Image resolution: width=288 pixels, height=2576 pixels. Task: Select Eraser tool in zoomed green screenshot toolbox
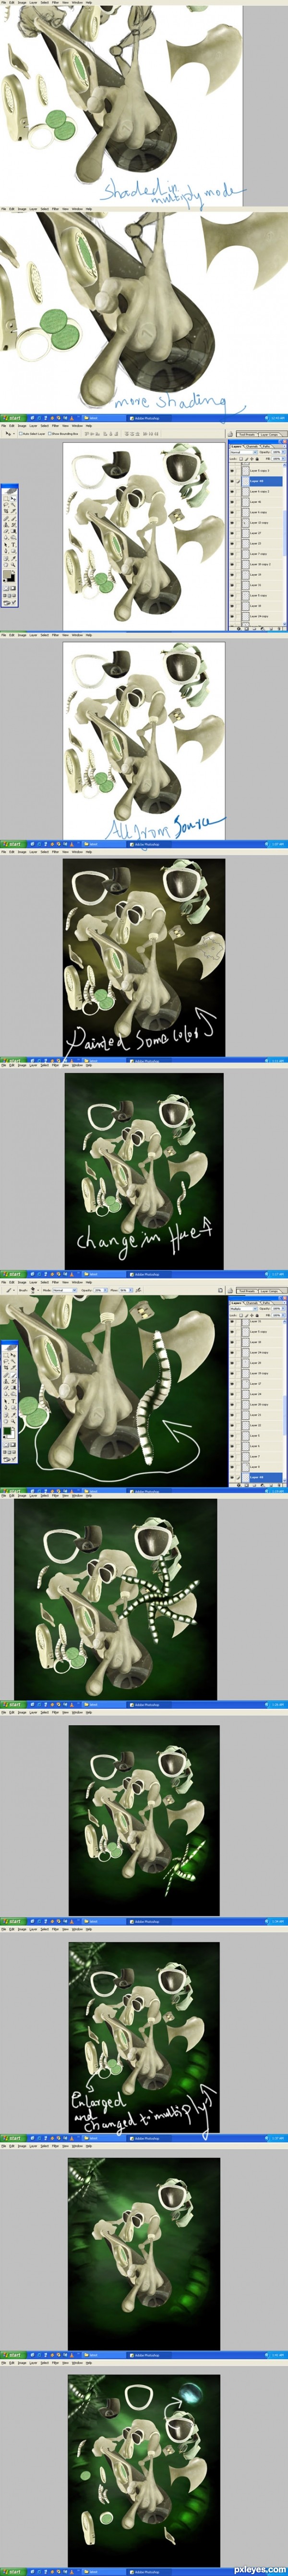(6, 1387)
